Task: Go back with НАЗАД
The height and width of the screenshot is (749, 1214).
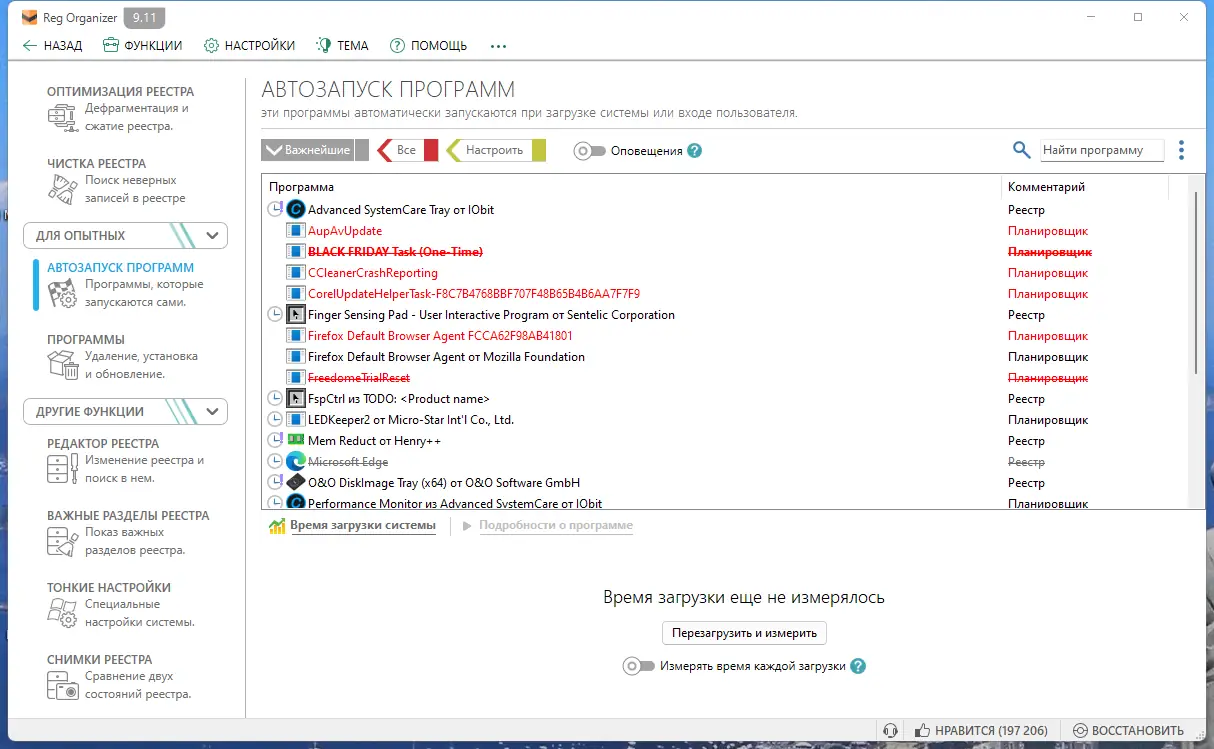Action: tap(52, 46)
